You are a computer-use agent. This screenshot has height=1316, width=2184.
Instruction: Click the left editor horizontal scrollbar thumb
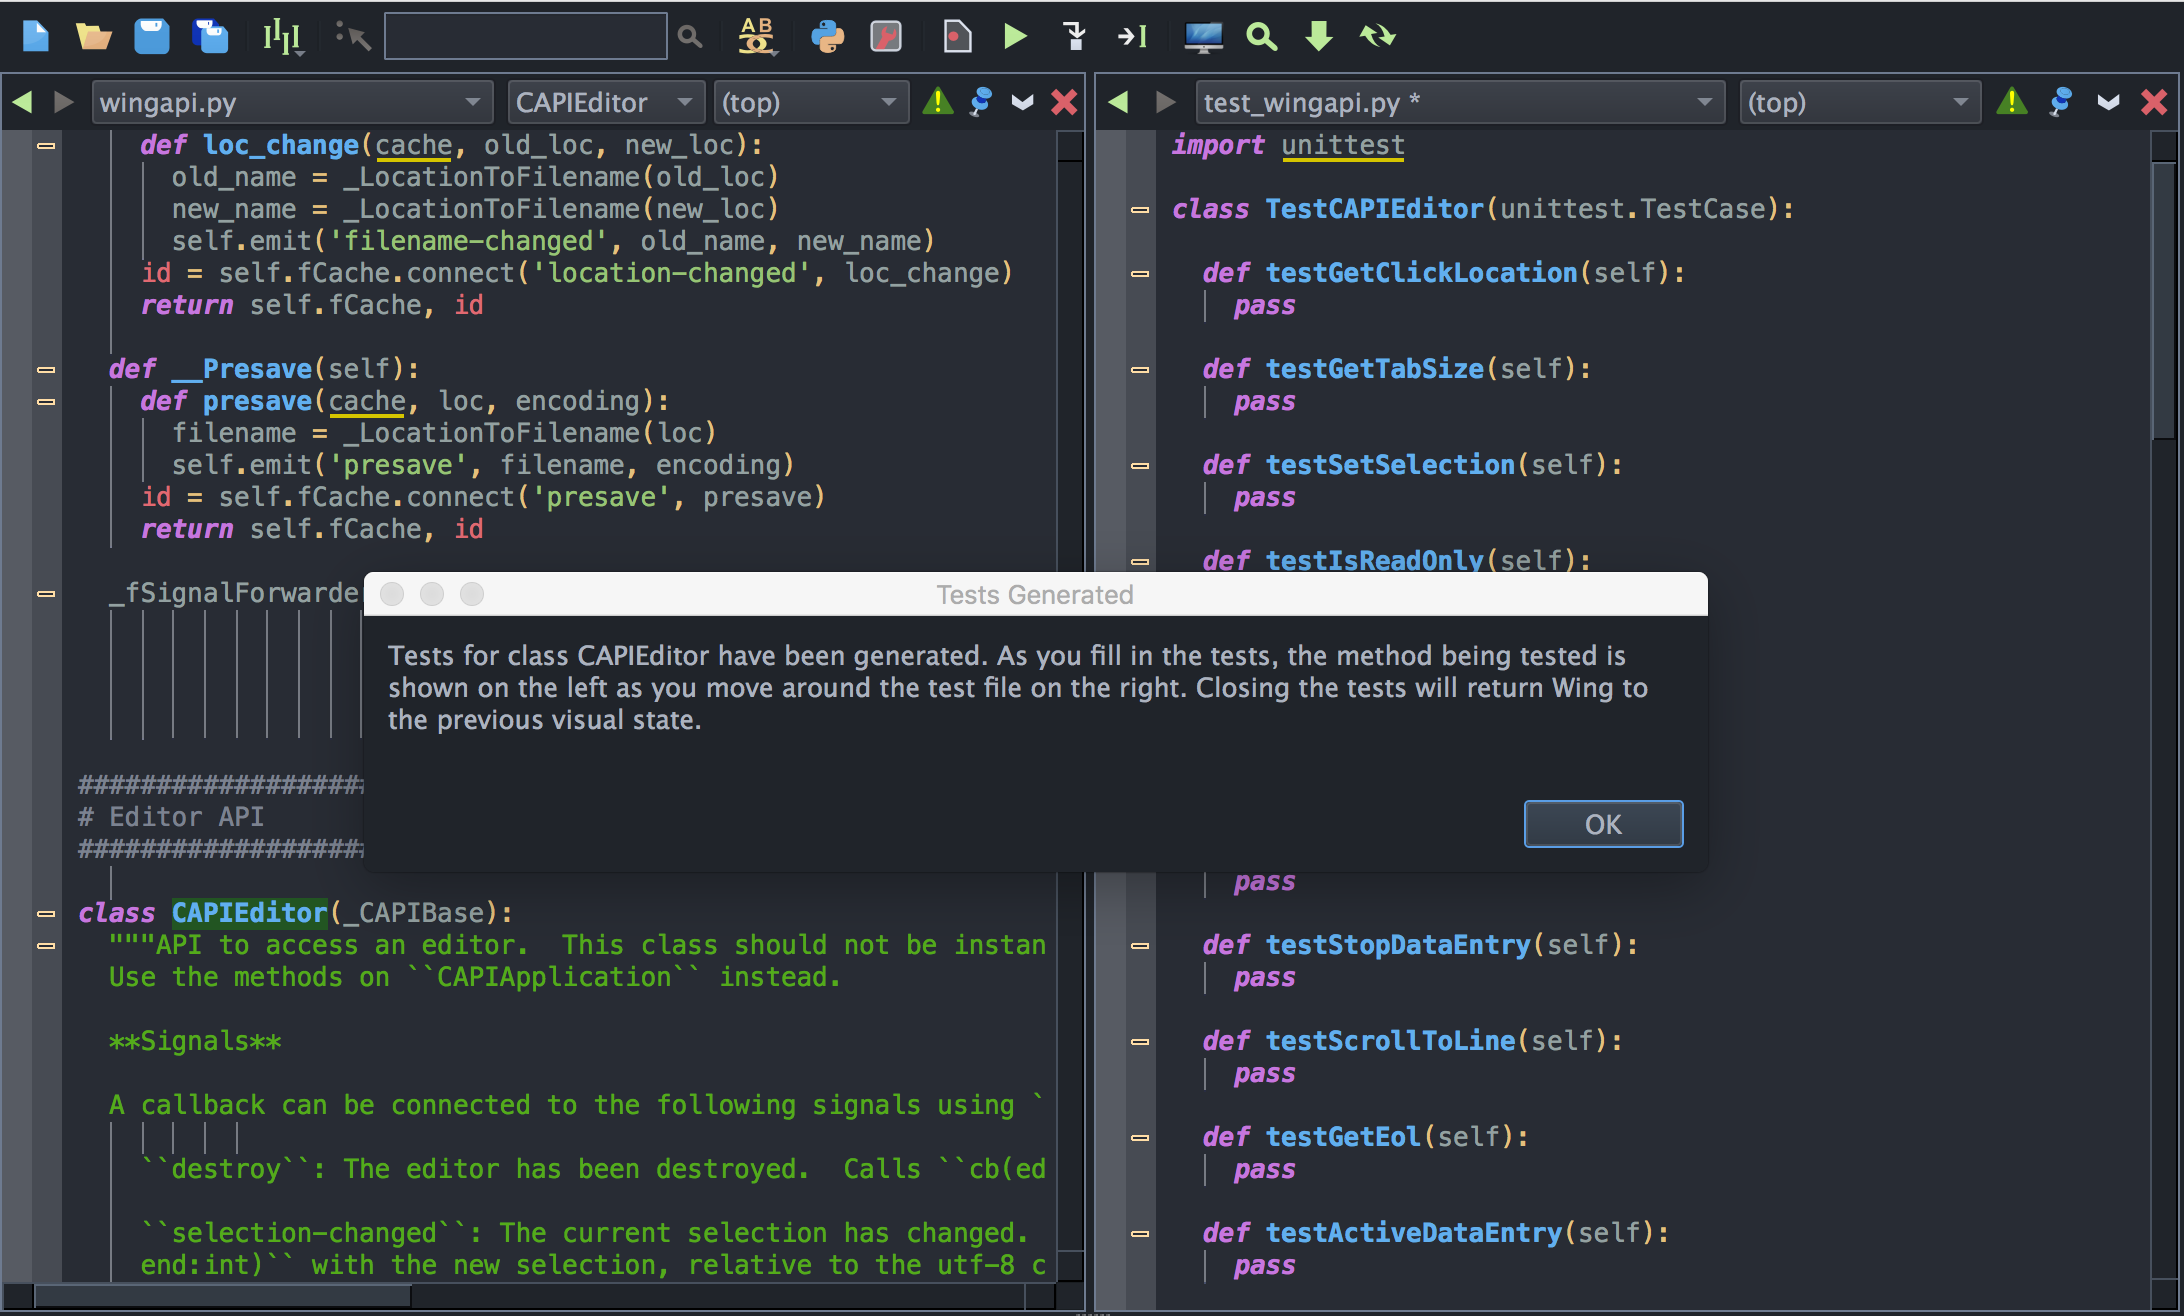[x=222, y=1296]
